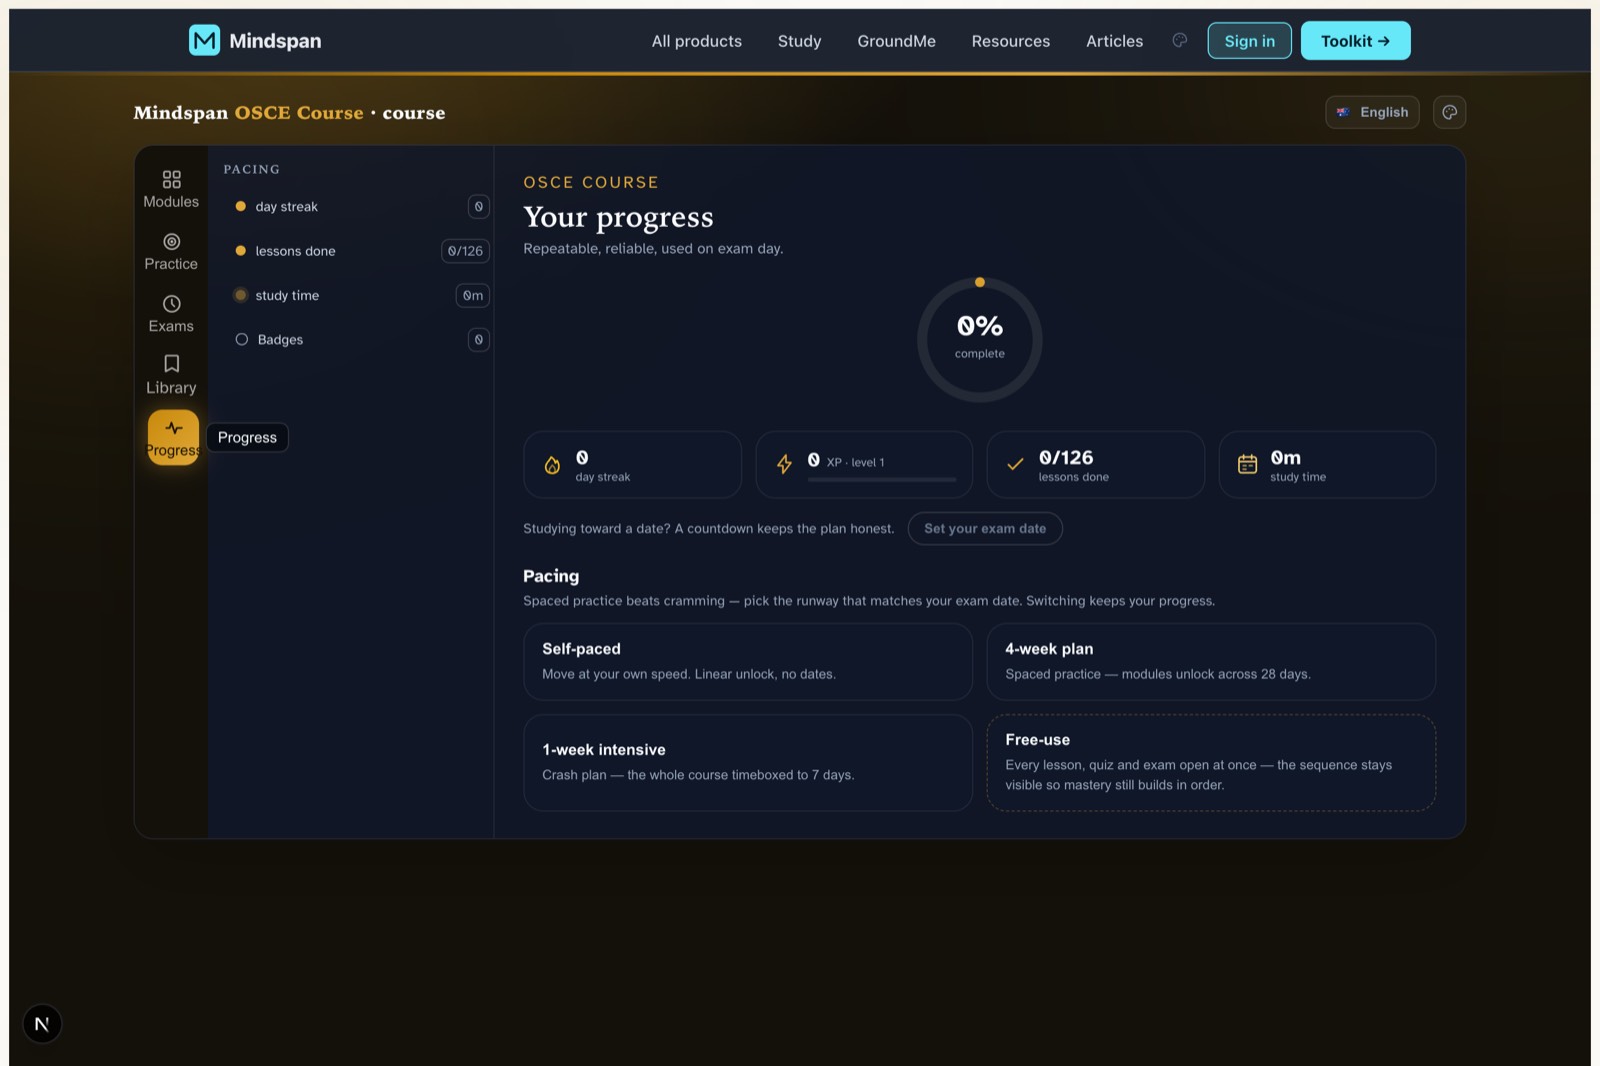The image size is (1600, 1066).
Task: Open the Exams clock icon
Action: click(x=172, y=304)
